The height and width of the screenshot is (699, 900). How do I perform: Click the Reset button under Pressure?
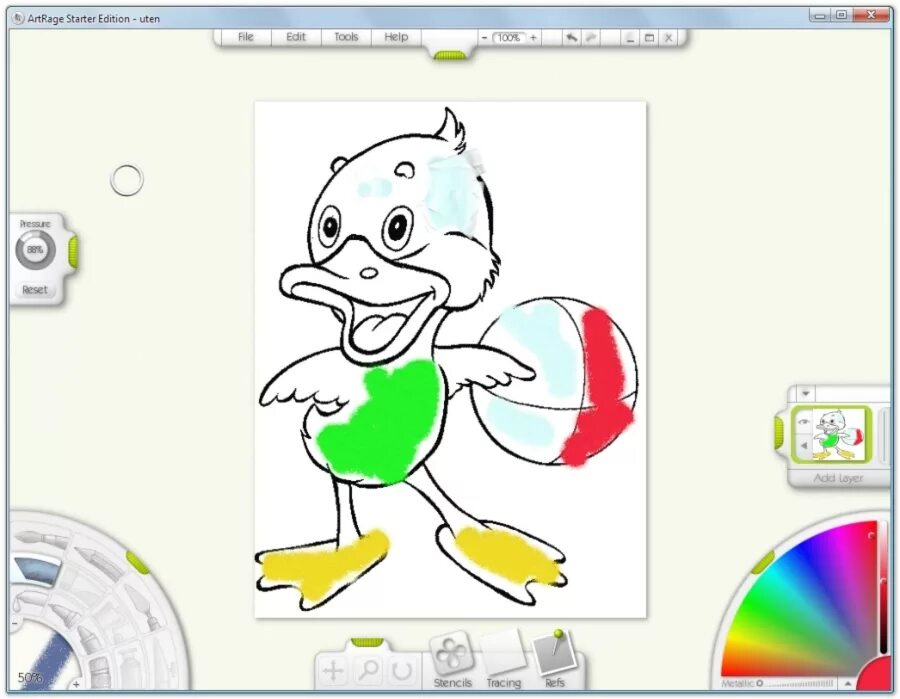click(x=35, y=290)
